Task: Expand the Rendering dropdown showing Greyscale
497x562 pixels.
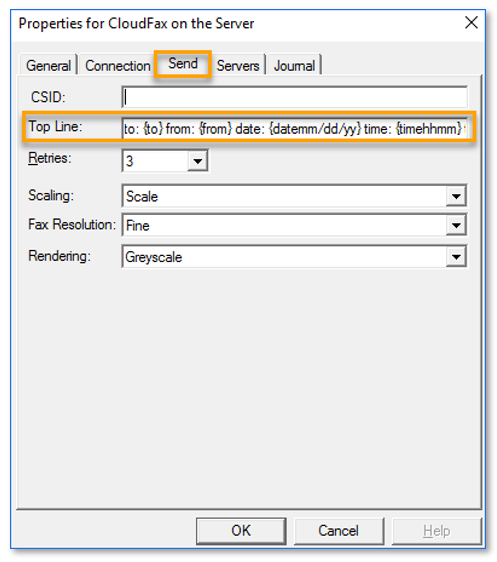Action: tap(295, 257)
